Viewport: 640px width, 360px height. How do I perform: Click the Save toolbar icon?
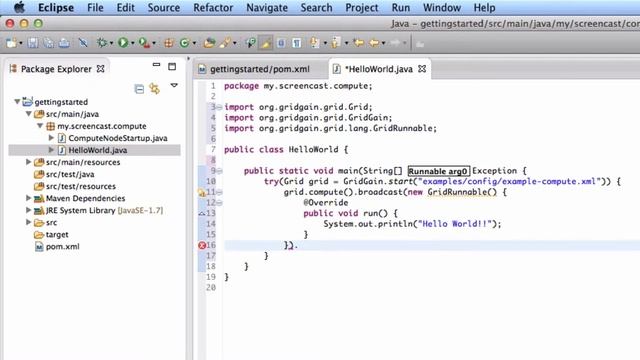33,43
